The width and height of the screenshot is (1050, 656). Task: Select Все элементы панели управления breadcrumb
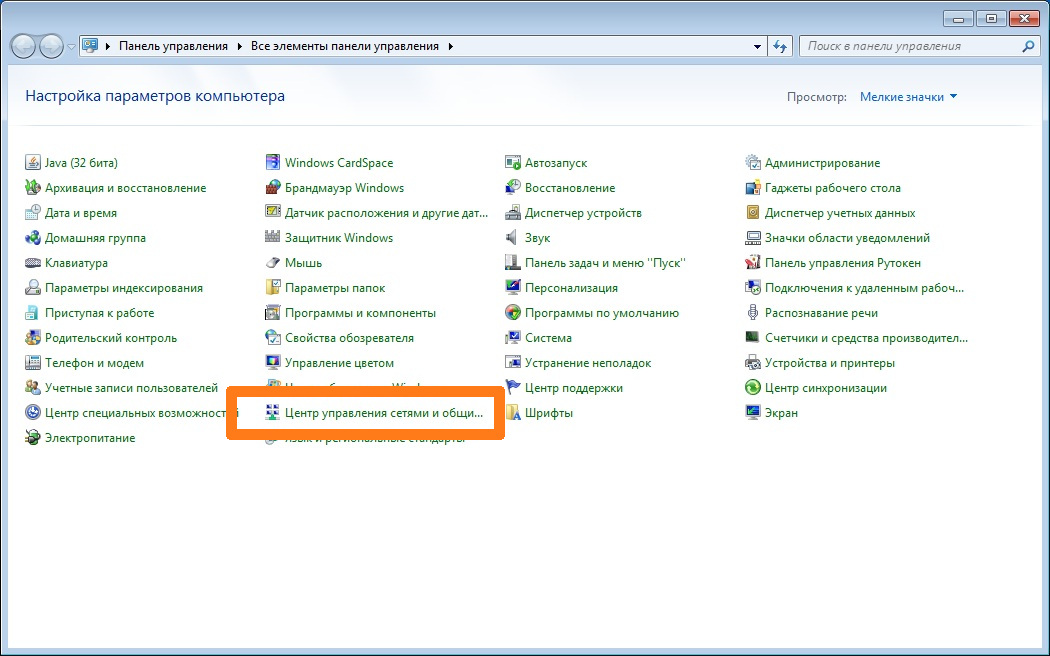point(344,46)
